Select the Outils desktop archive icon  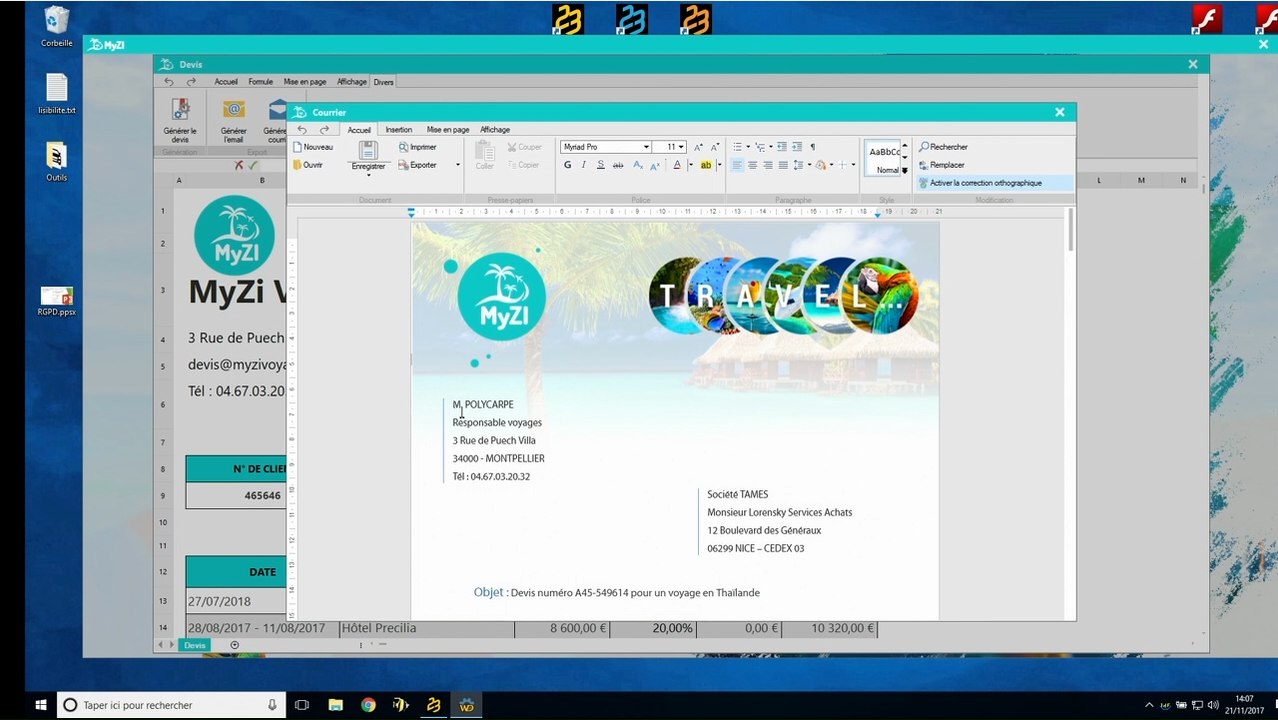57,162
